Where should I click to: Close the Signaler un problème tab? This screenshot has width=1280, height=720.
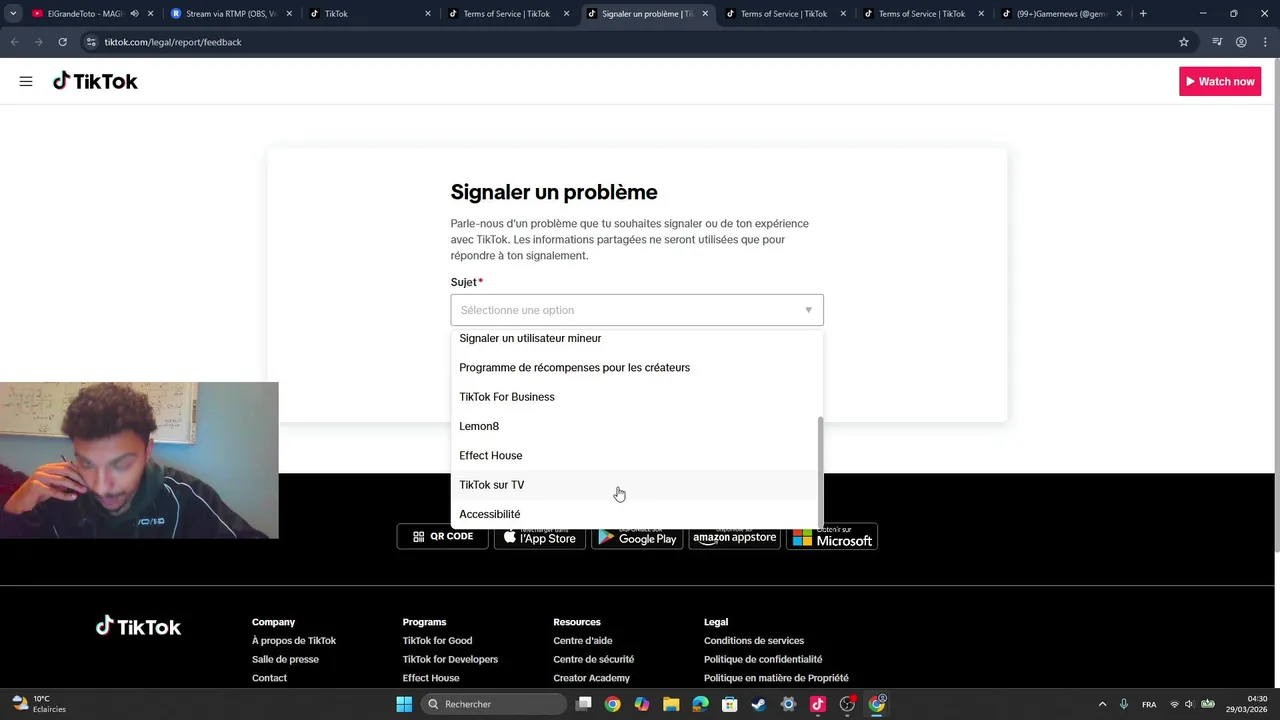705,14
